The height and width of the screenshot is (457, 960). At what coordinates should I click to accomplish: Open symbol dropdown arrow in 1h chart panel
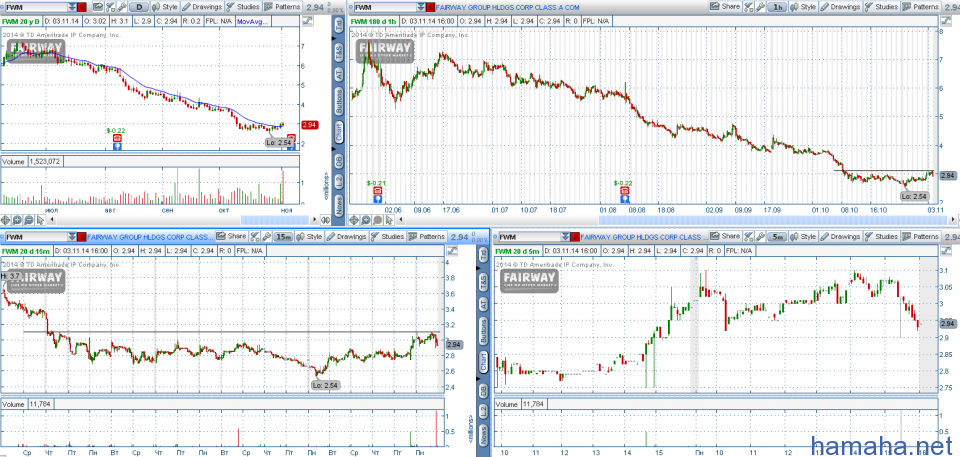click(421, 7)
